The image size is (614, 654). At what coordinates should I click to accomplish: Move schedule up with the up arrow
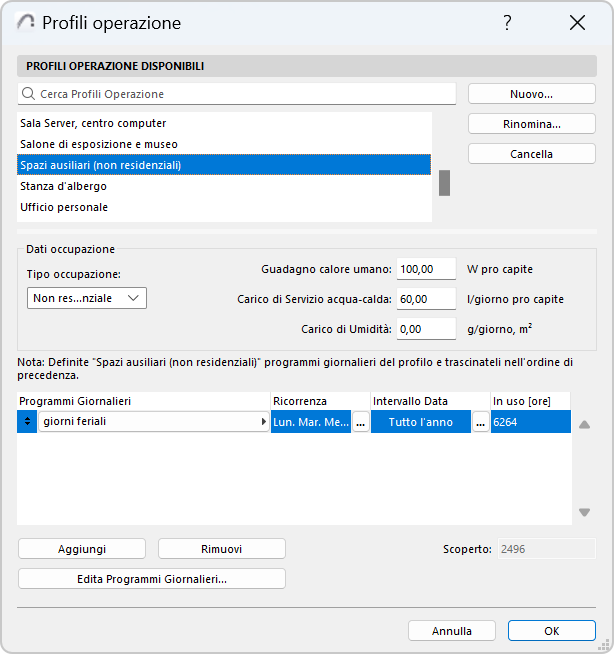(x=584, y=424)
